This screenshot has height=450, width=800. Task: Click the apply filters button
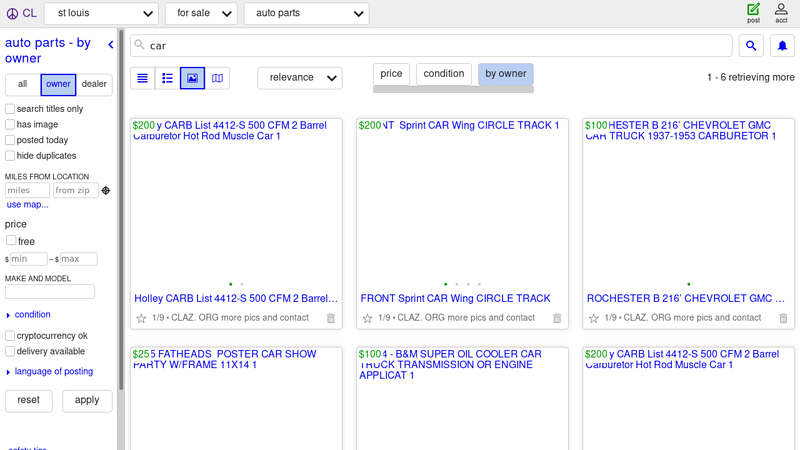(87, 401)
